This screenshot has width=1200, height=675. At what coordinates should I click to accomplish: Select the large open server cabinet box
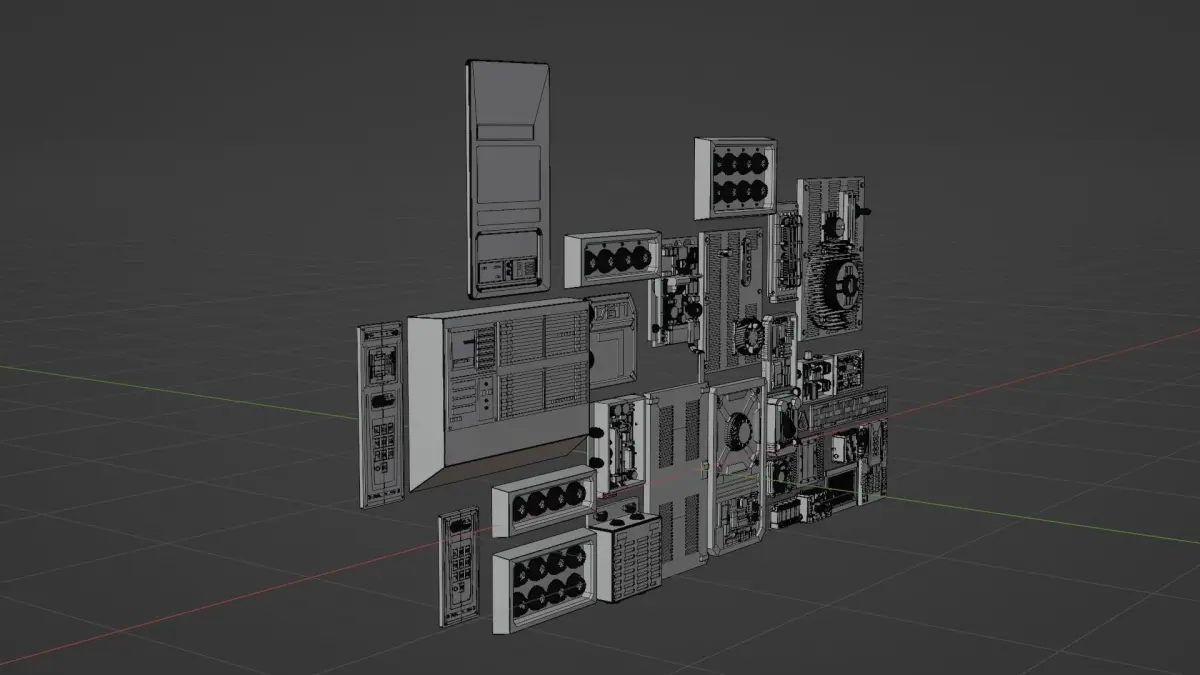tap(497, 392)
